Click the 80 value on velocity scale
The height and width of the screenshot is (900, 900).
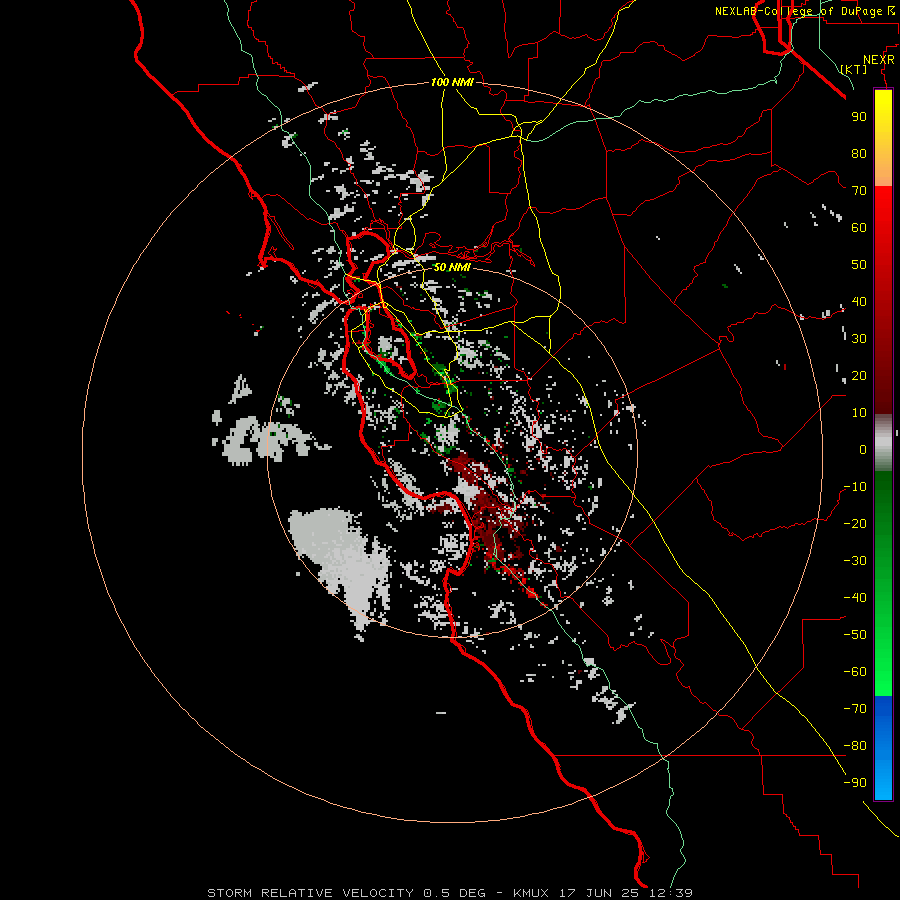(859, 154)
